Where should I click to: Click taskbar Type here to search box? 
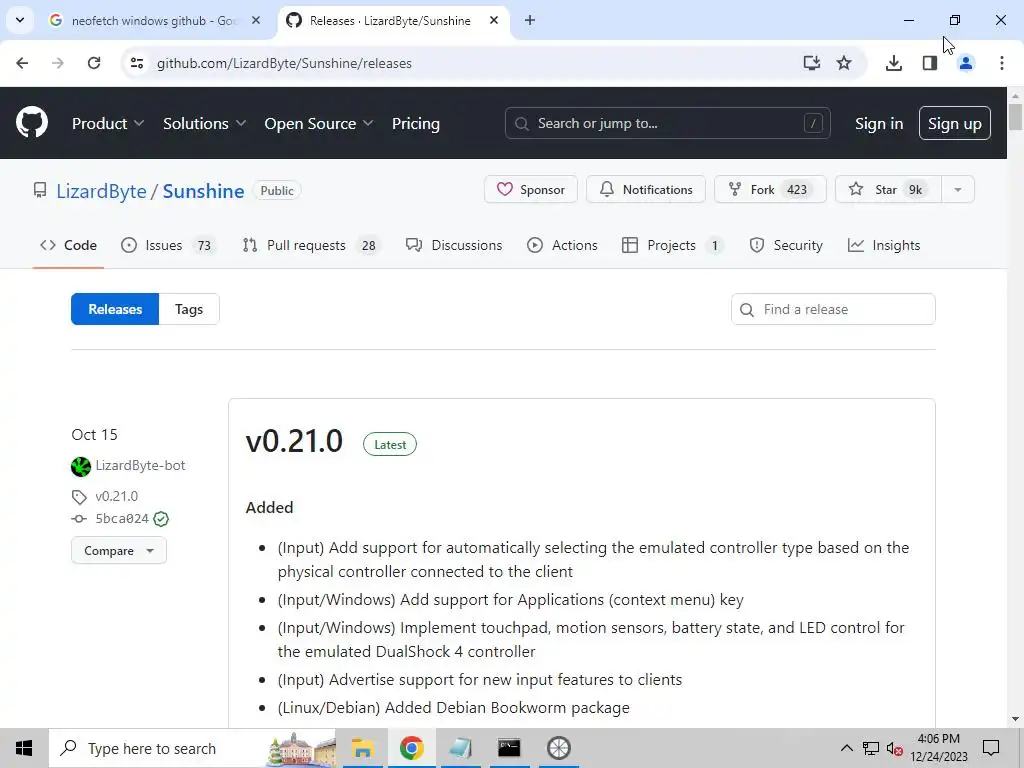193,748
